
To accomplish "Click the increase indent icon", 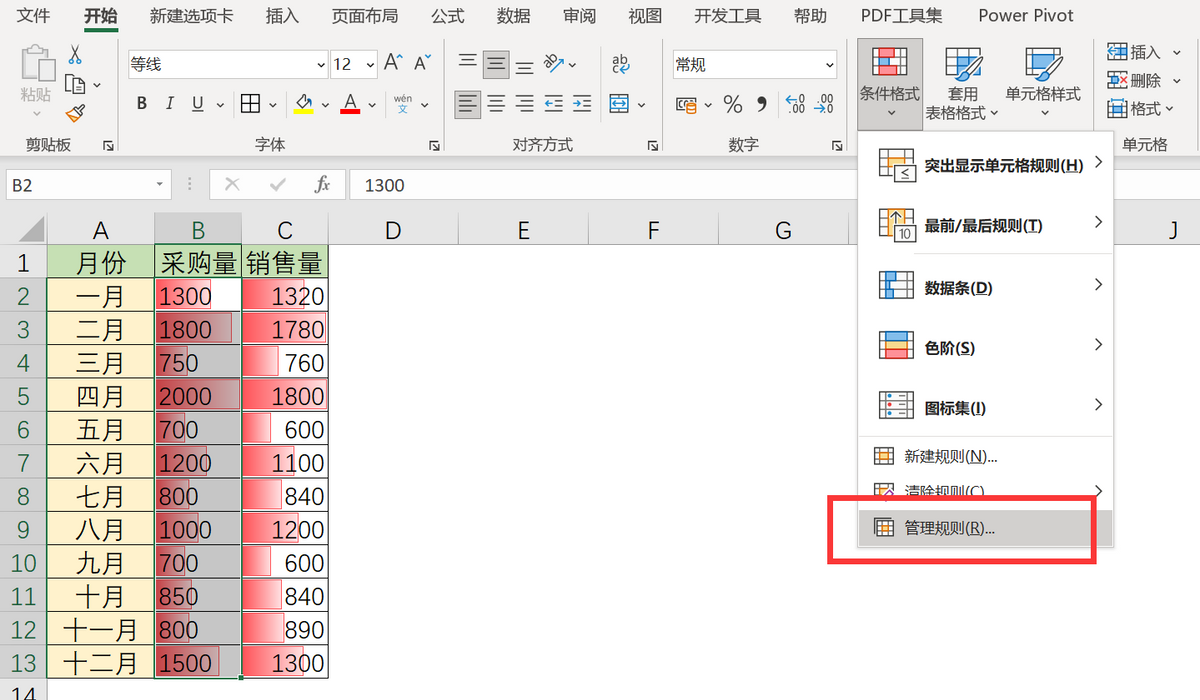I will pyautogui.click(x=582, y=104).
